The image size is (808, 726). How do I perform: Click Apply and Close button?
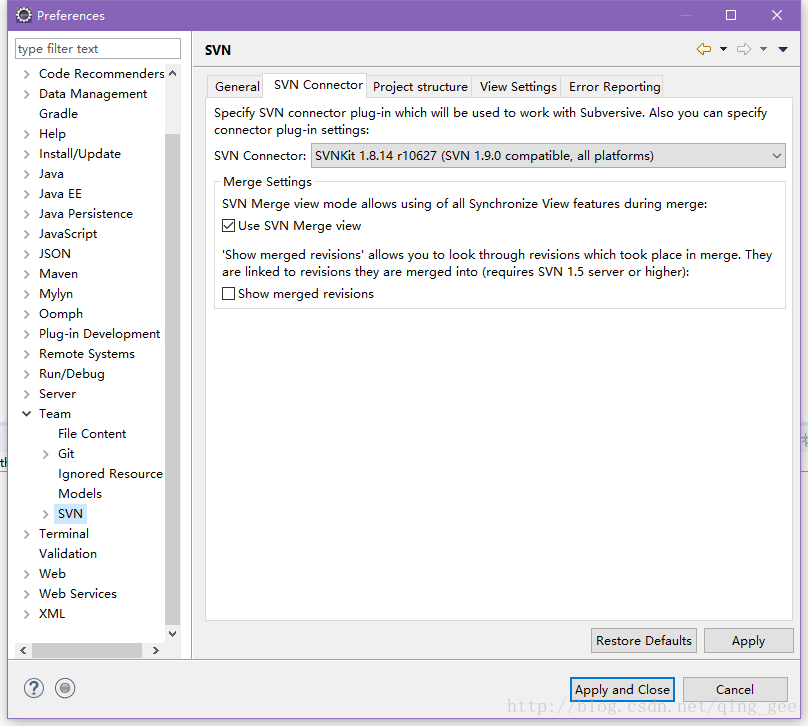pos(622,689)
